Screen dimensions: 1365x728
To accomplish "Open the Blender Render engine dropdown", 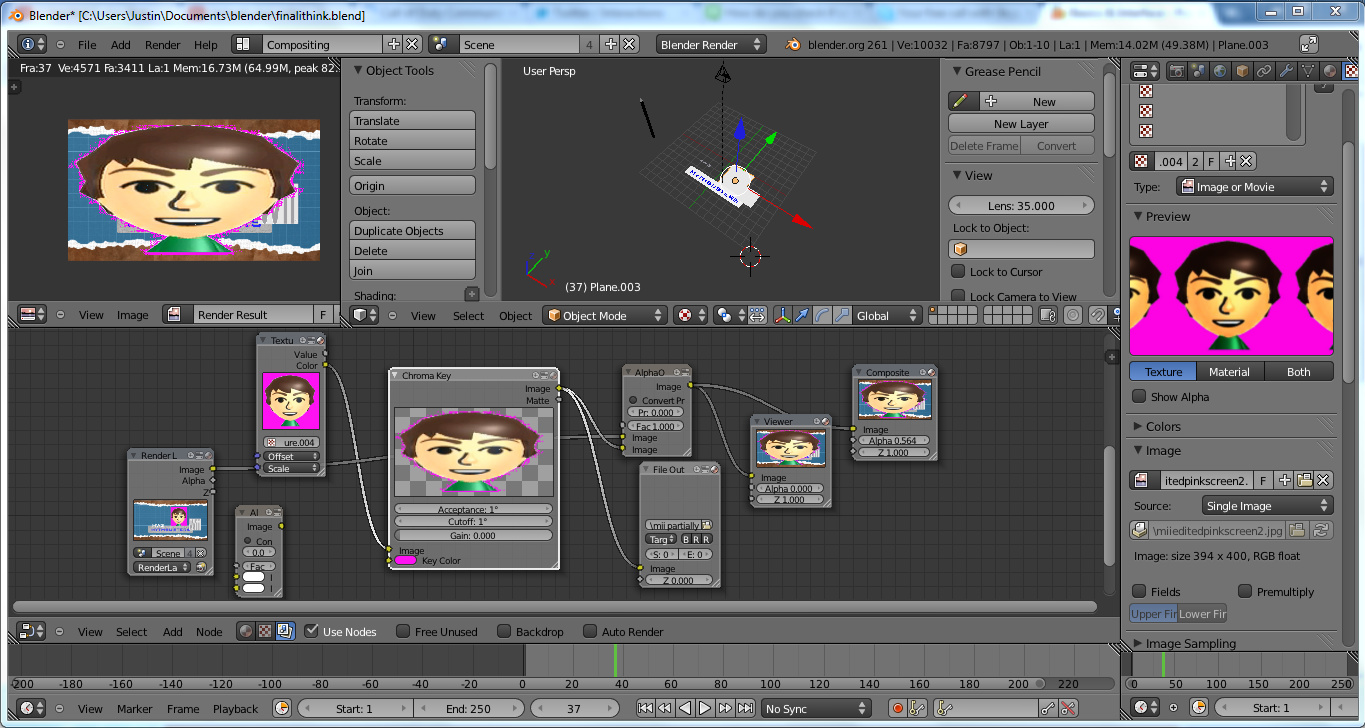I will click(x=711, y=44).
